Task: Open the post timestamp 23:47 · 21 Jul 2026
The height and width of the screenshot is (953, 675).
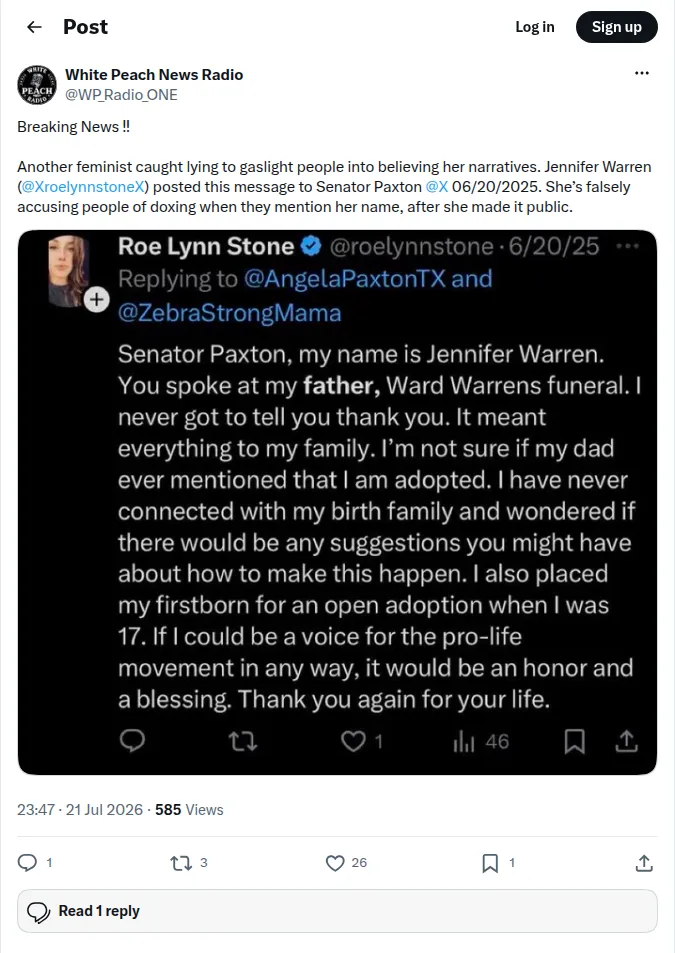Action: [x=80, y=810]
